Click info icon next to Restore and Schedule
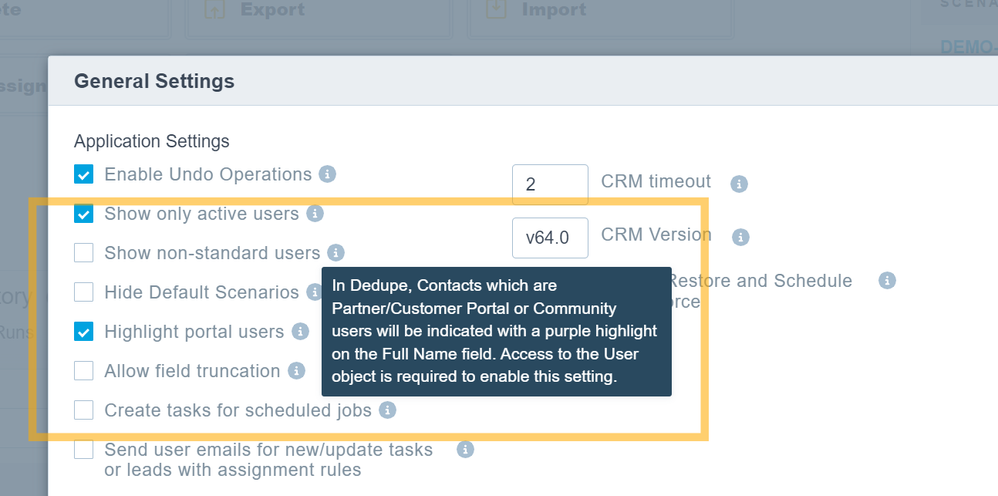Image resolution: width=998 pixels, height=496 pixels. (x=886, y=281)
